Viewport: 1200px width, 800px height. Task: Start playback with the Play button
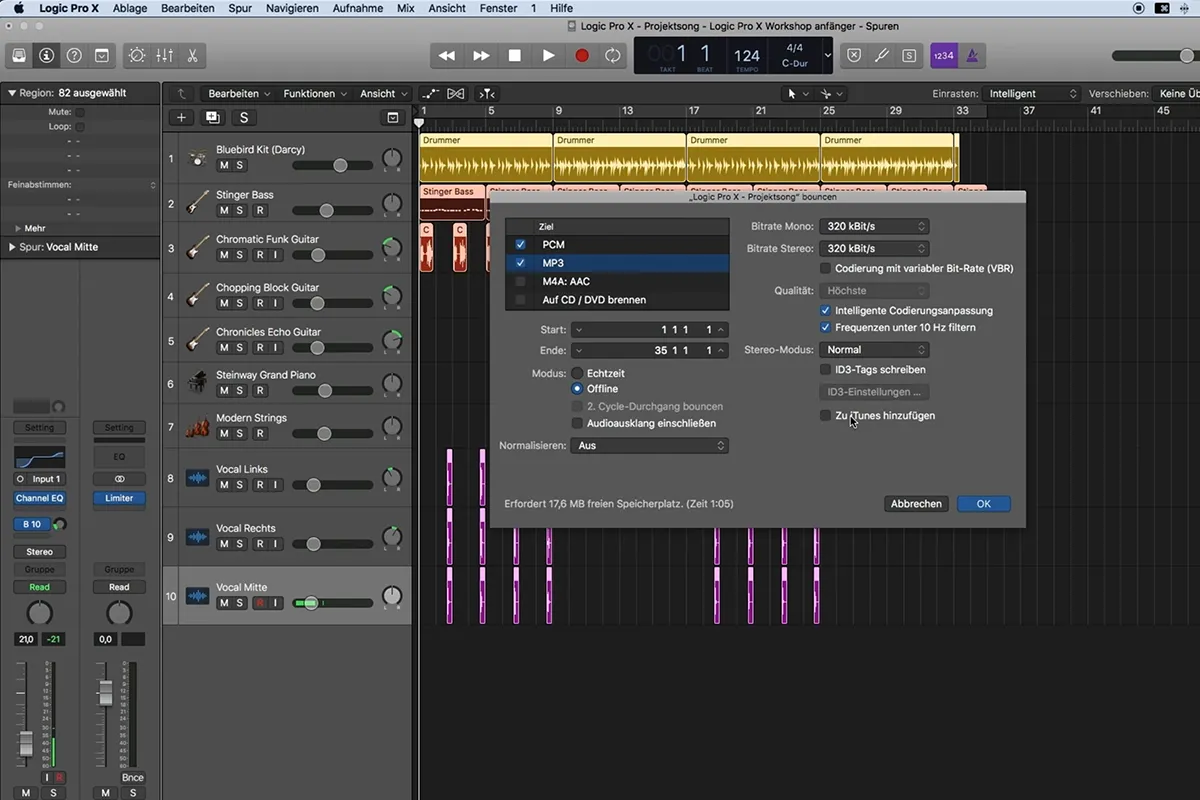(548, 56)
